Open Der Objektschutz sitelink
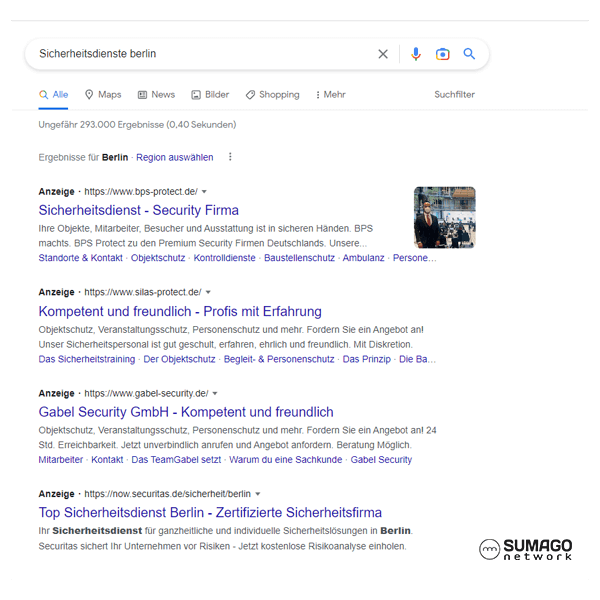This screenshot has width=600, height=600. (179, 359)
